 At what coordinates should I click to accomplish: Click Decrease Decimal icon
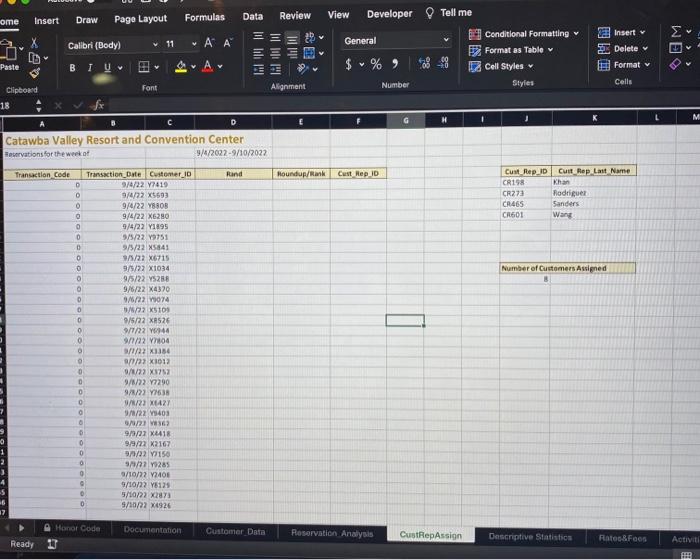(x=443, y=63)
